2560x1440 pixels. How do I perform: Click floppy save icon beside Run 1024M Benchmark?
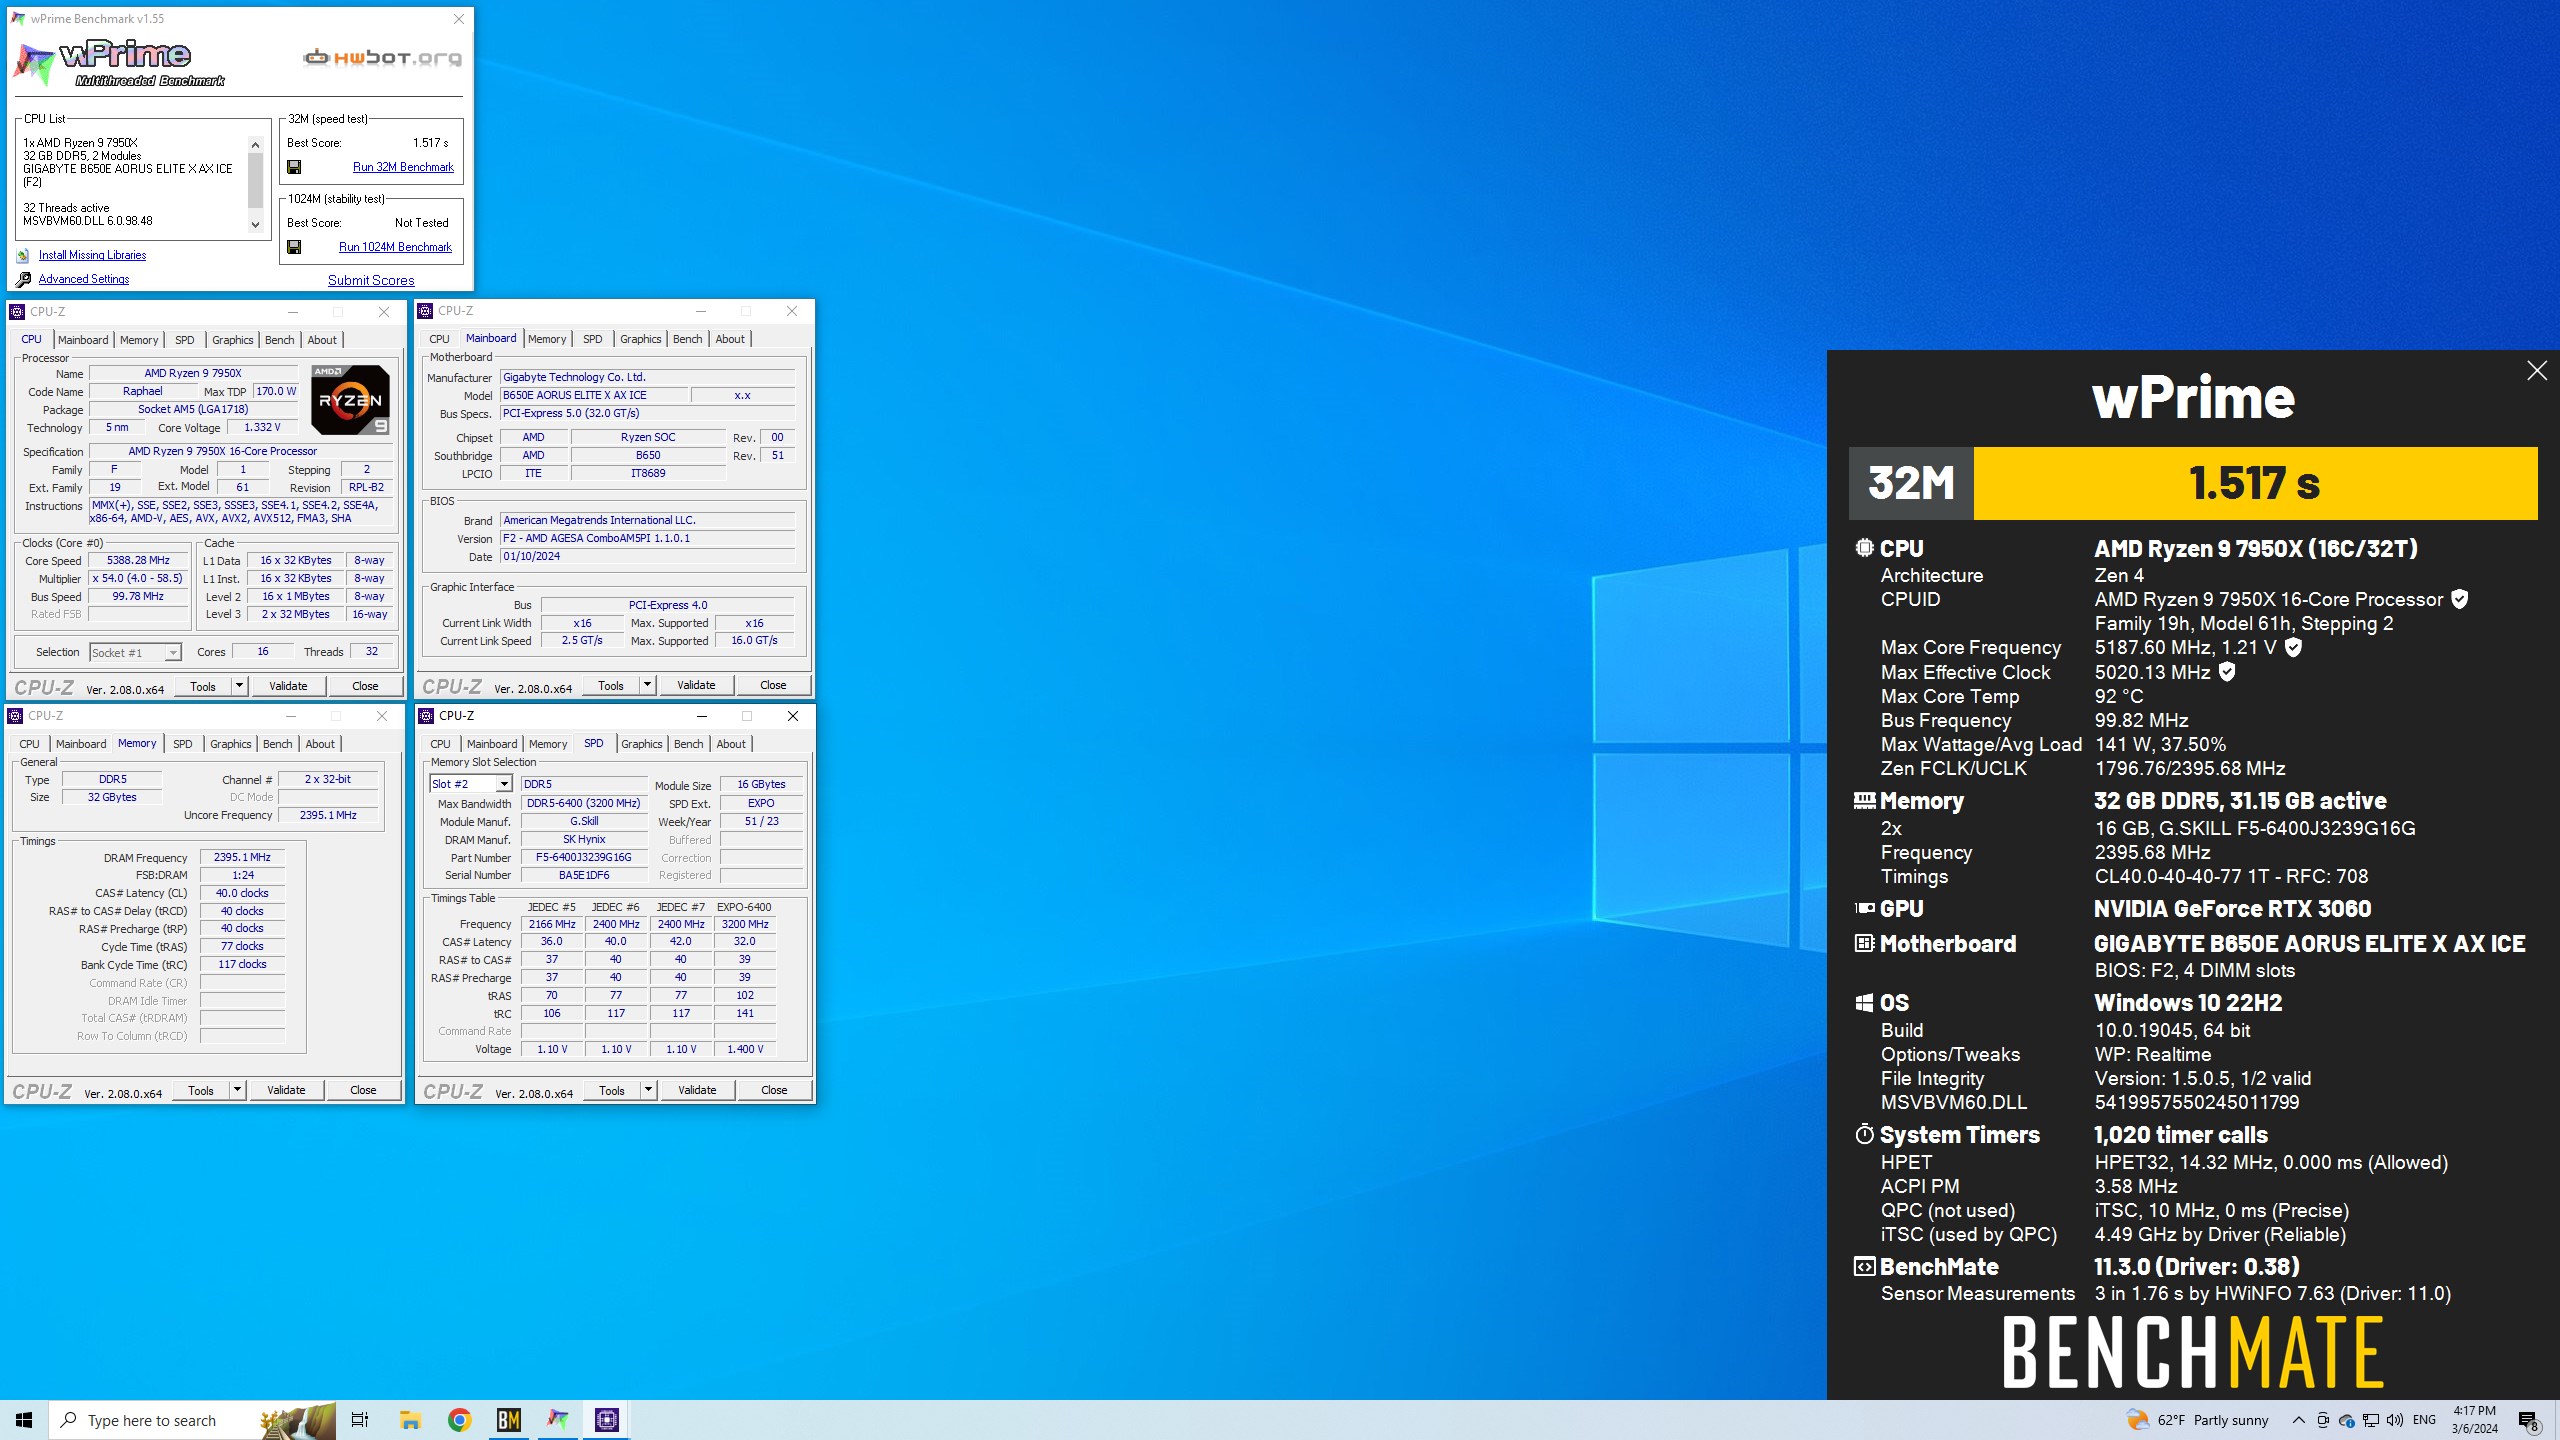[x=294, y=247]
